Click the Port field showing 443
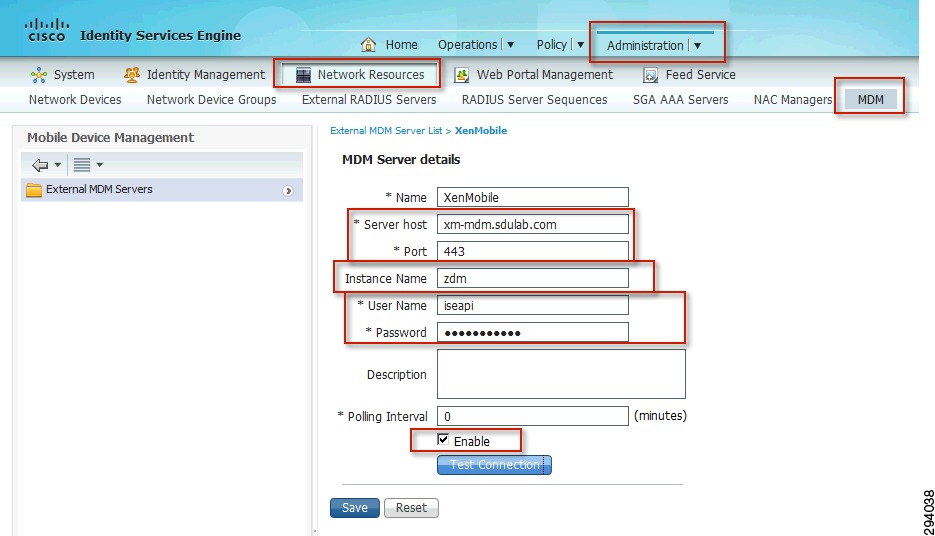 [532, 251]
